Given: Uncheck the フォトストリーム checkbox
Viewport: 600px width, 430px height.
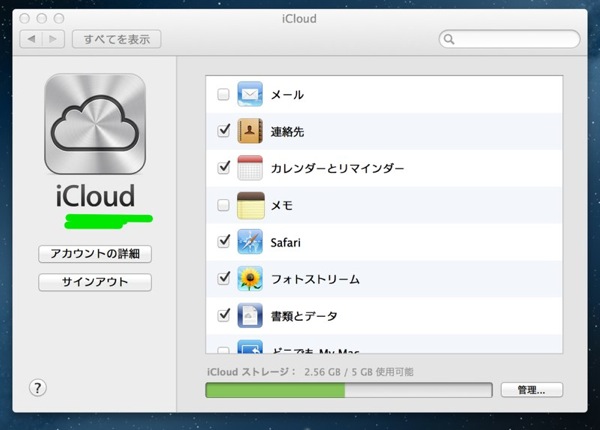Looking at the screenshot, I should tap(223, 279).
